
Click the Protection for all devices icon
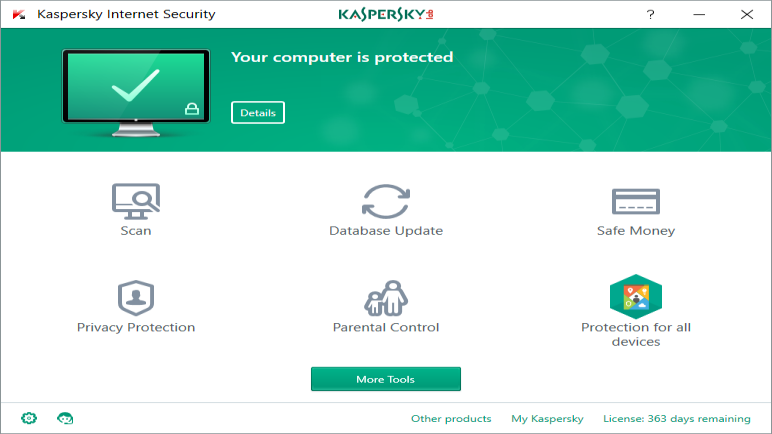pyautogui.click(x=636, y=296)
